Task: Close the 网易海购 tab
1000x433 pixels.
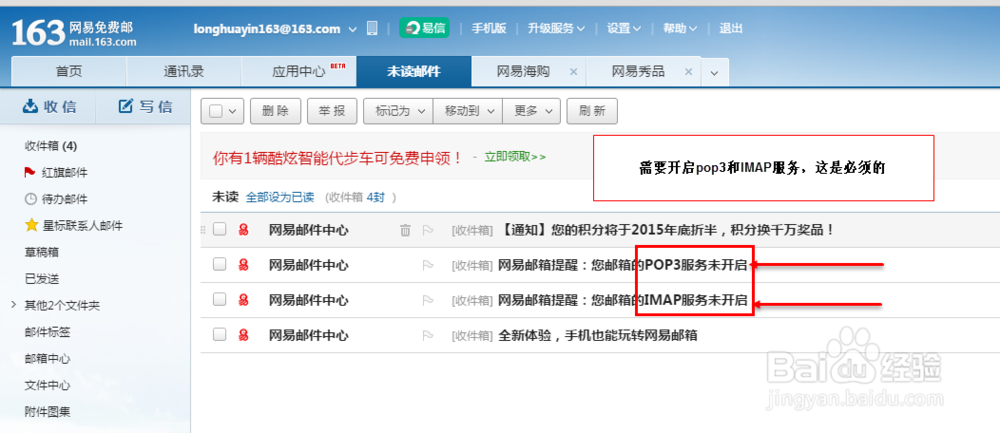Action: (573, 72)
